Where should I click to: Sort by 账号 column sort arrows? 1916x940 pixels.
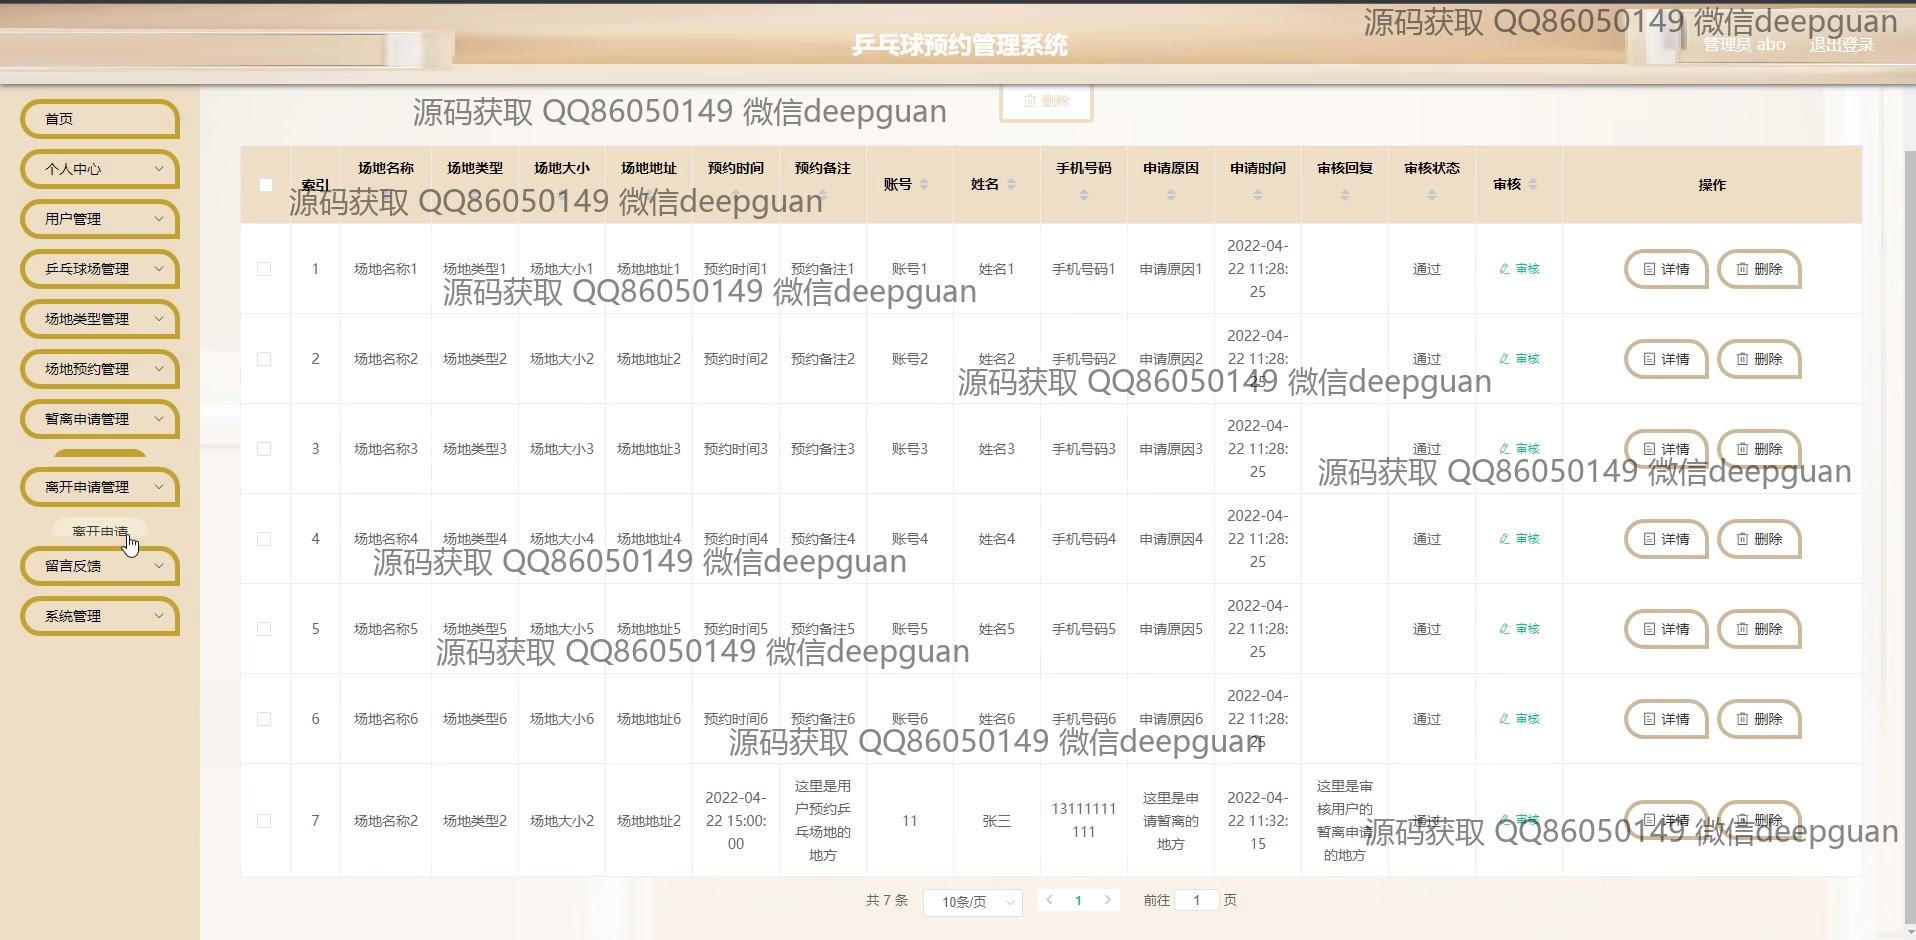(x=923, y=184)
